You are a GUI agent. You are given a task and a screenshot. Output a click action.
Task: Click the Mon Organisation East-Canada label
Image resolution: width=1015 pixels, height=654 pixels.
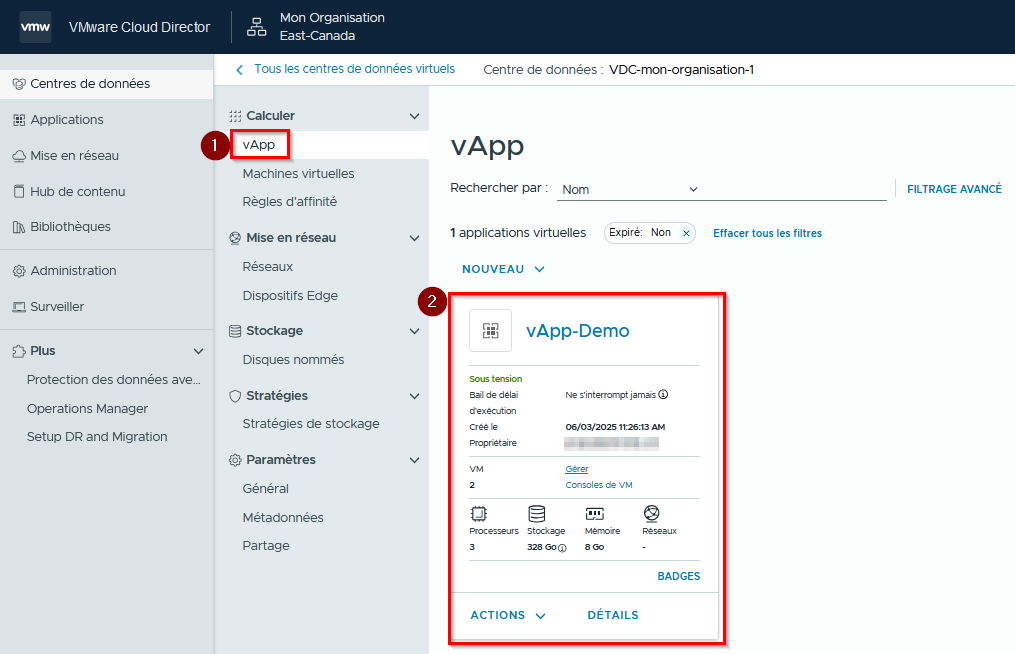tap(332, 27)
